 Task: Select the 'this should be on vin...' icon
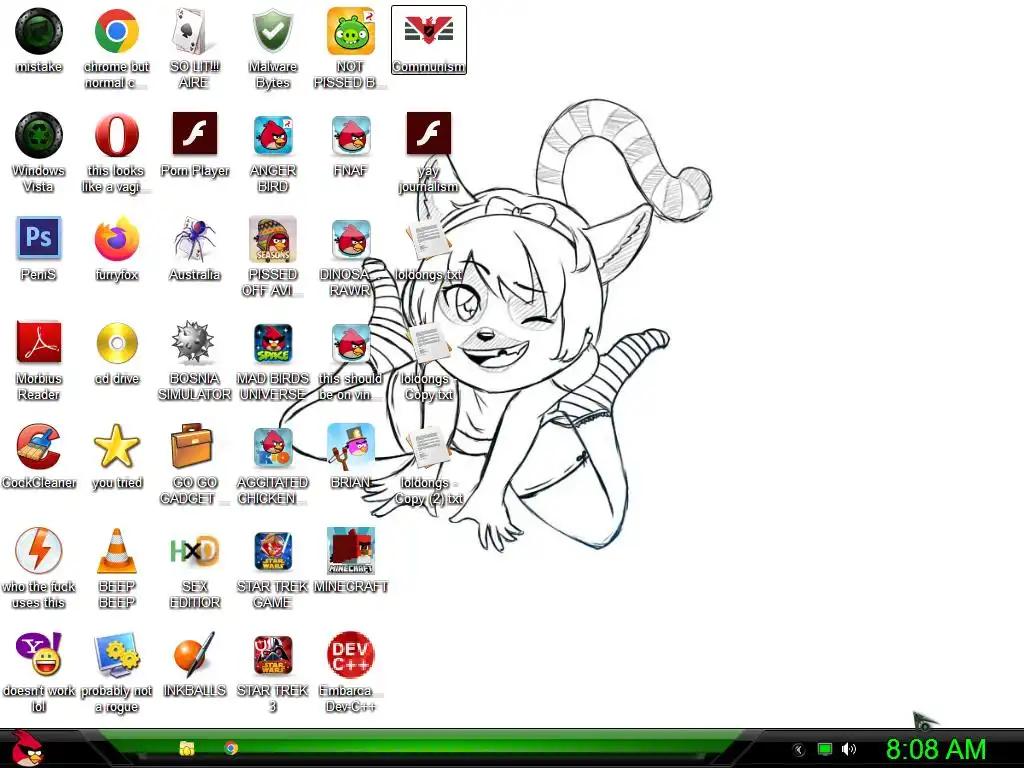351,343
